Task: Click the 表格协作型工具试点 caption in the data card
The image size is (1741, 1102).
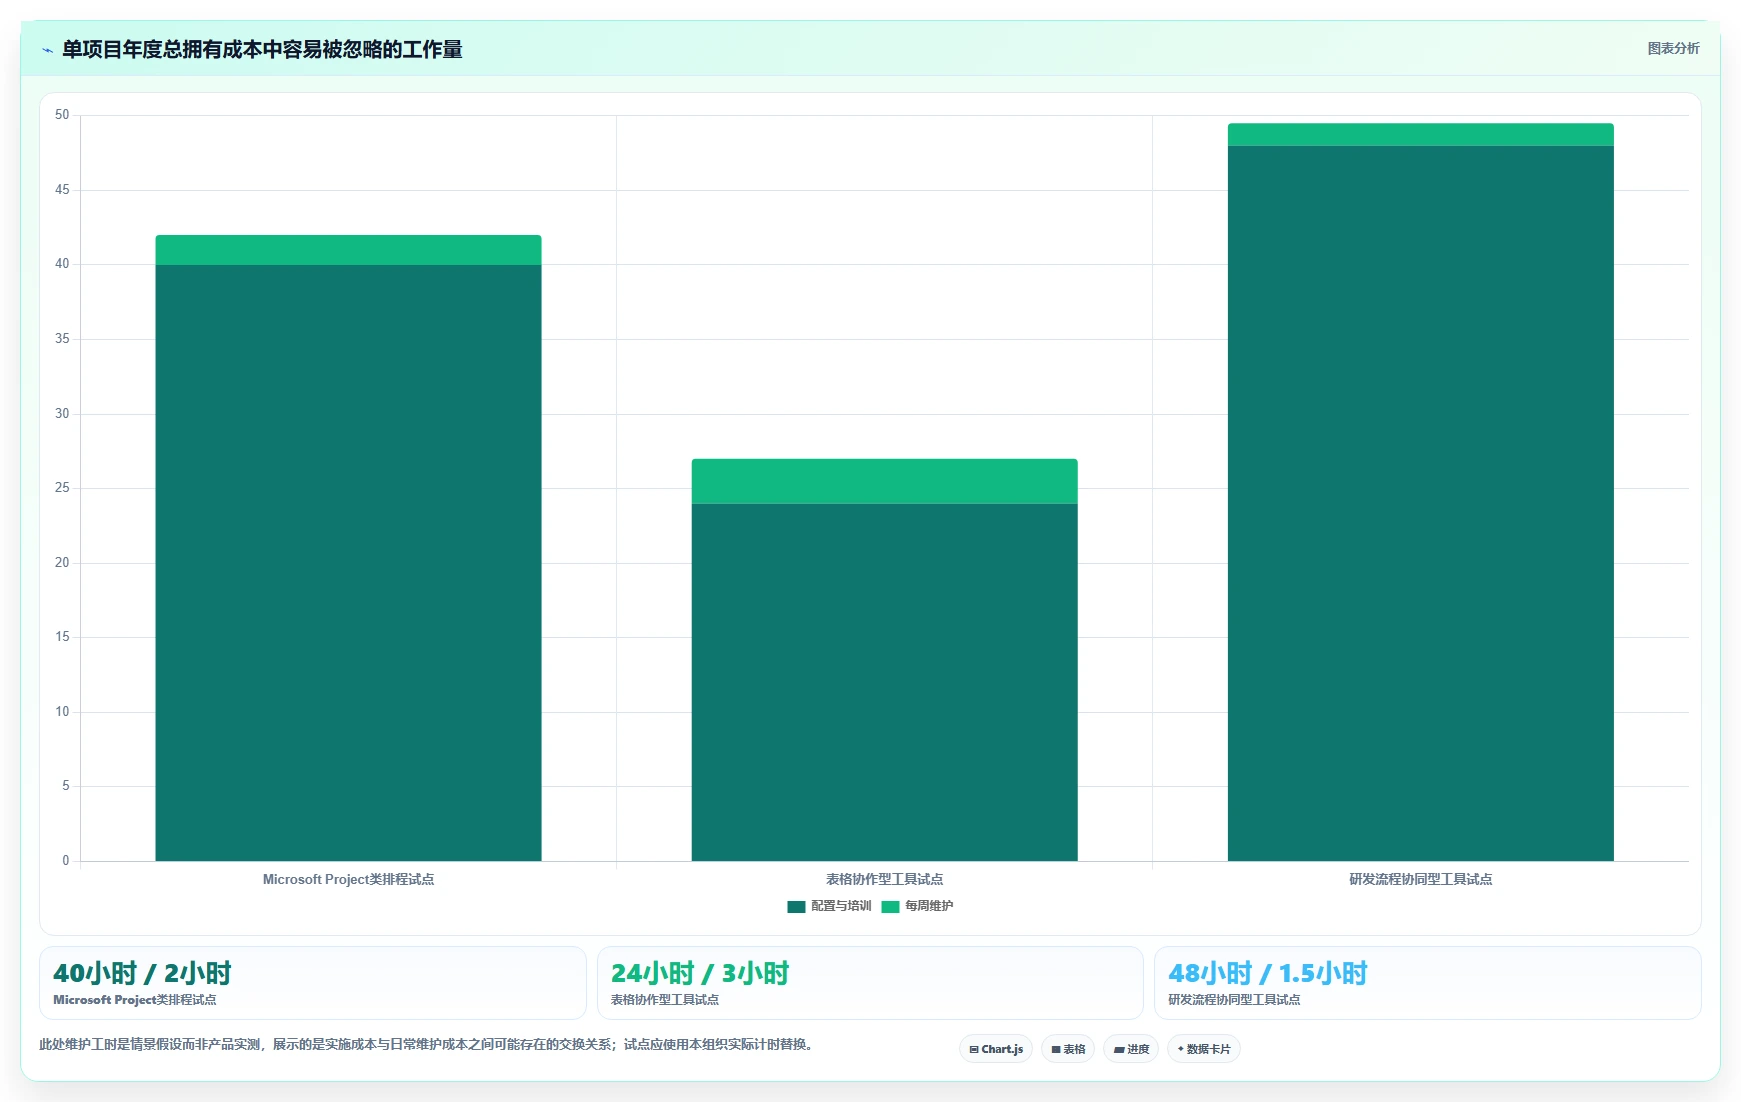Action: (x=665, y=1000)
